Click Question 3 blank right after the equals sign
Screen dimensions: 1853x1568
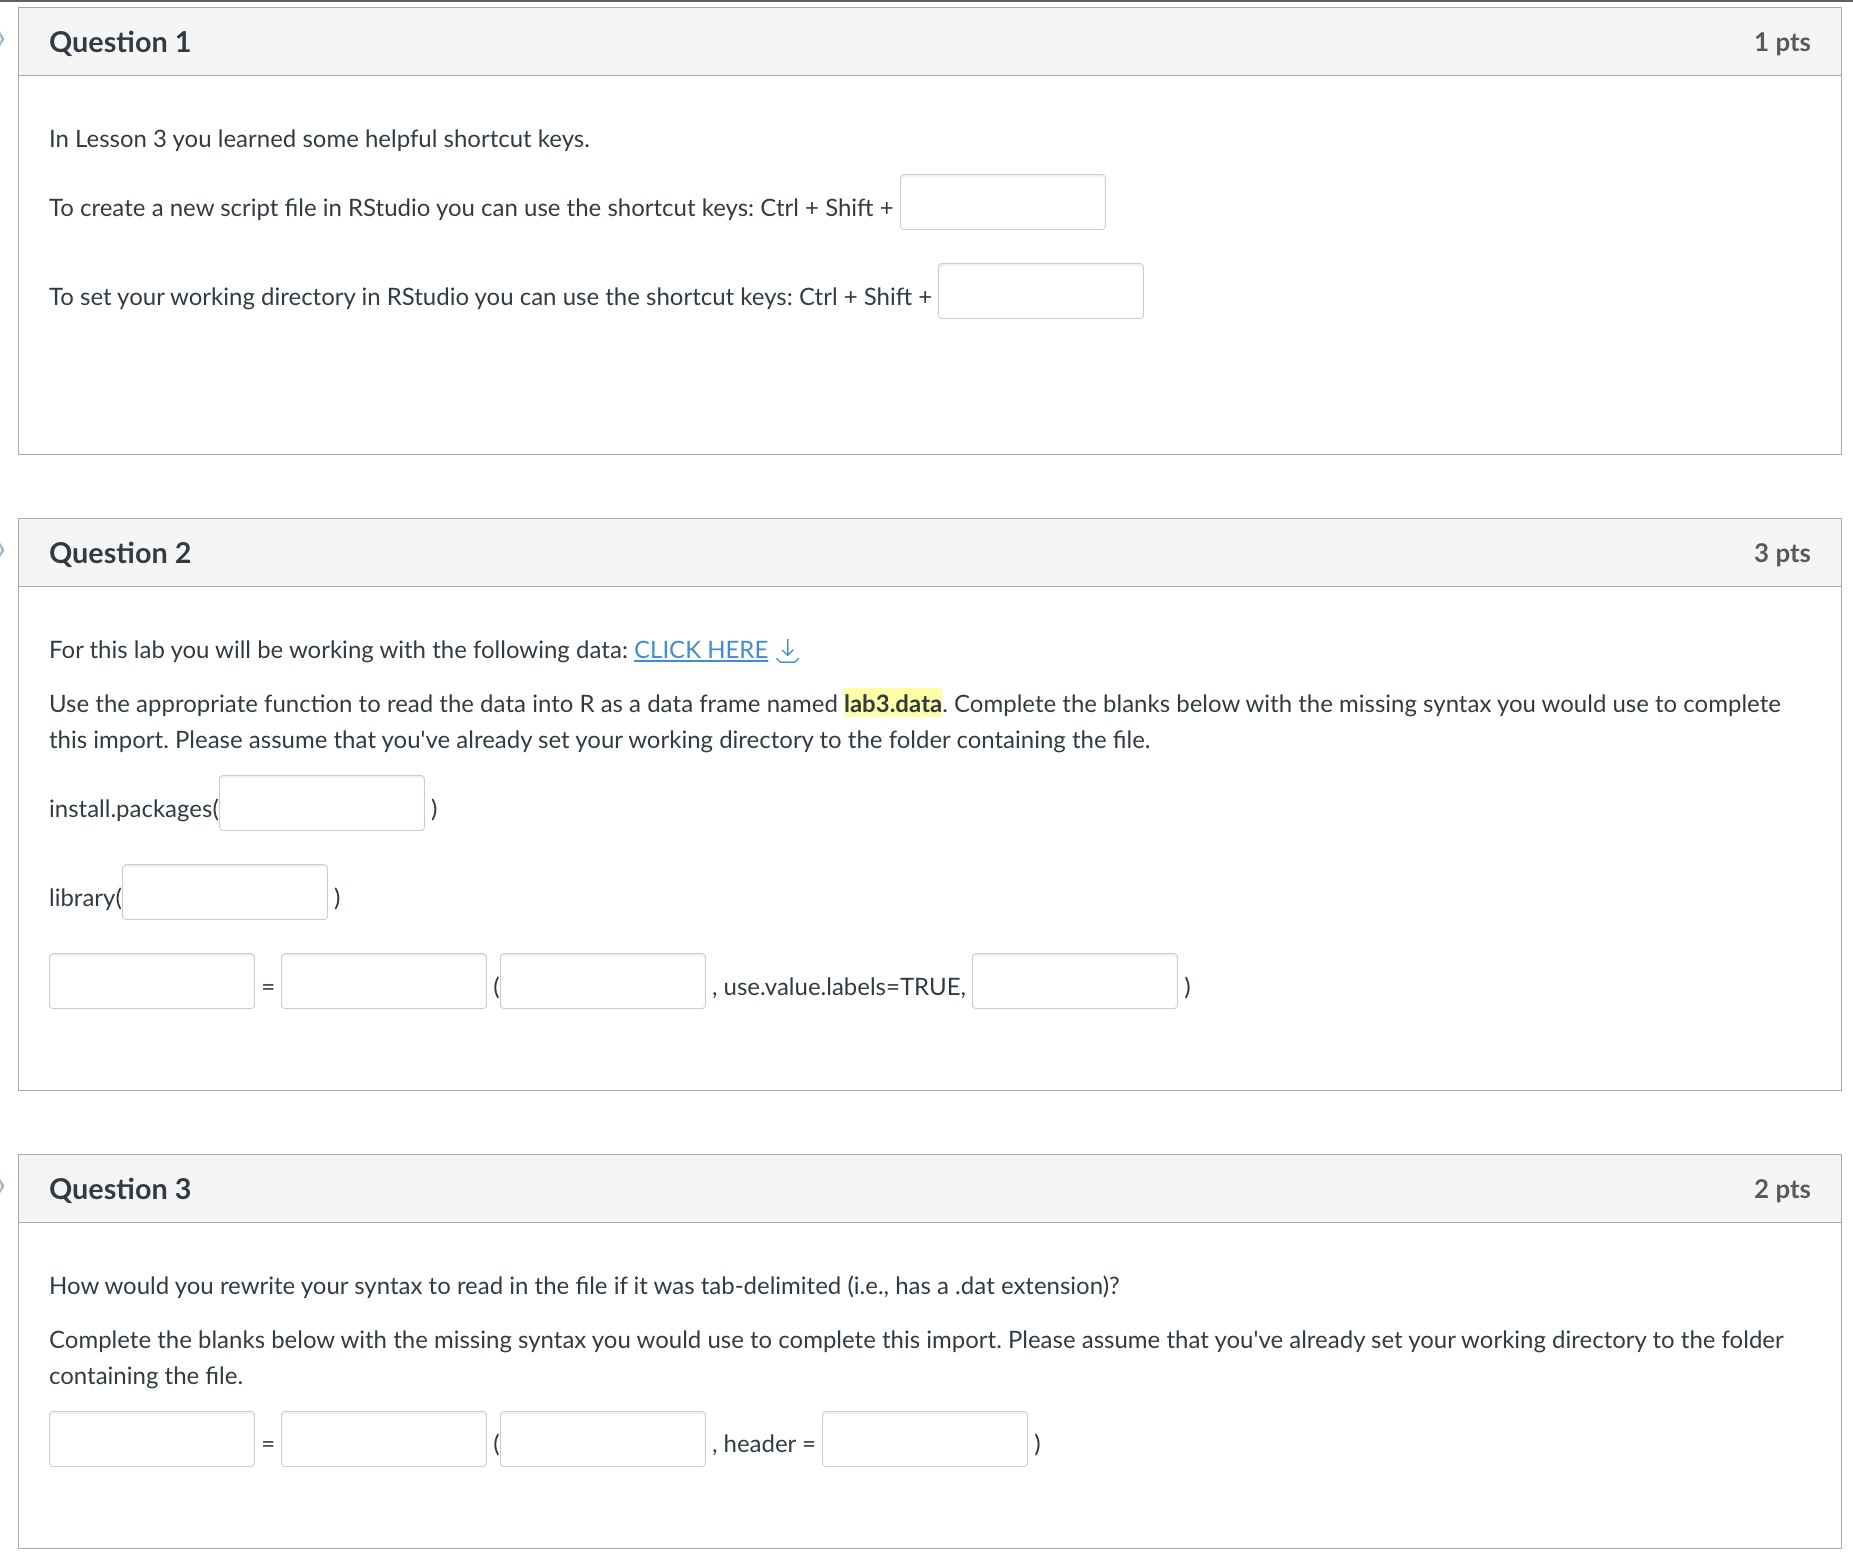click(384, 1439)
